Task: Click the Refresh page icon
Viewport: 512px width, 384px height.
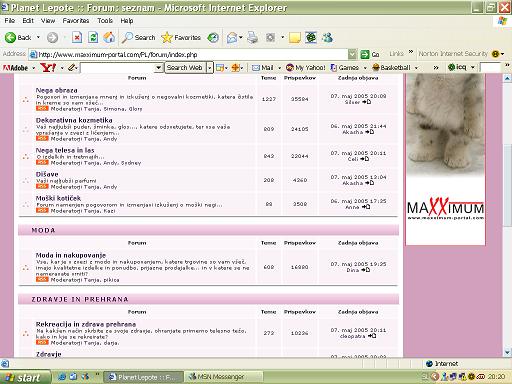Action: [93, 38]
